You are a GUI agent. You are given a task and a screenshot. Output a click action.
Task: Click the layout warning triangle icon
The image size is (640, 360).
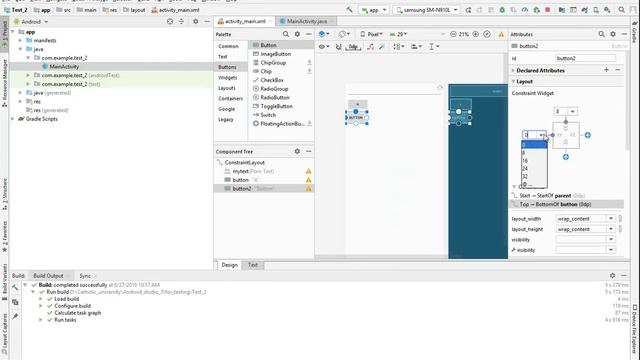tap(501, 35)
